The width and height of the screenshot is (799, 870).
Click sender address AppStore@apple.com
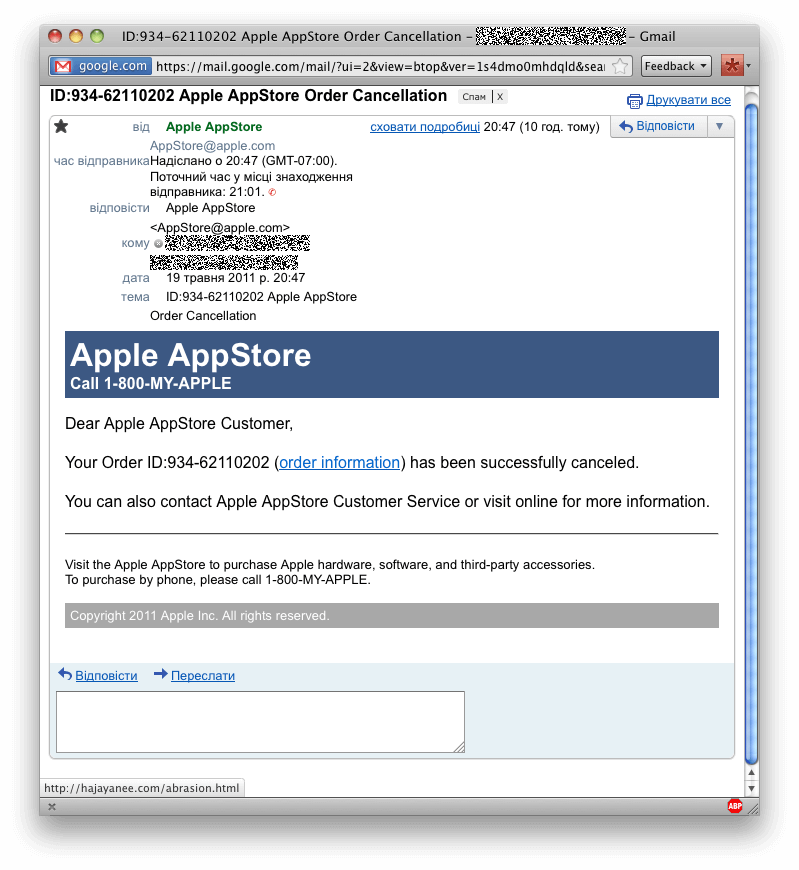pos(213,145)
